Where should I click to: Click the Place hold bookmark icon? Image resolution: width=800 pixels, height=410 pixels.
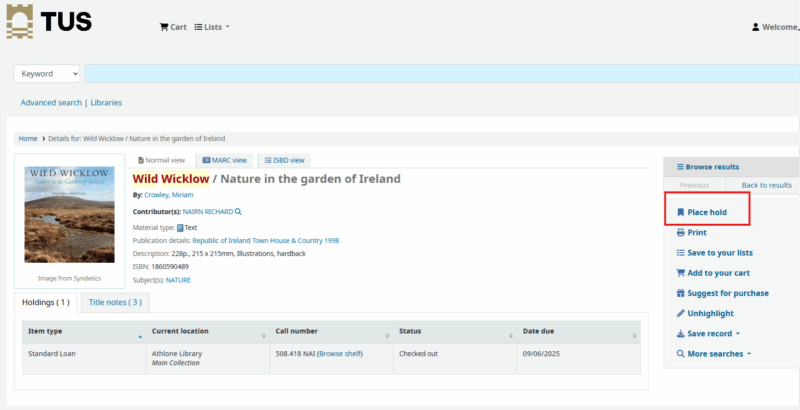[x=680, y=212]
